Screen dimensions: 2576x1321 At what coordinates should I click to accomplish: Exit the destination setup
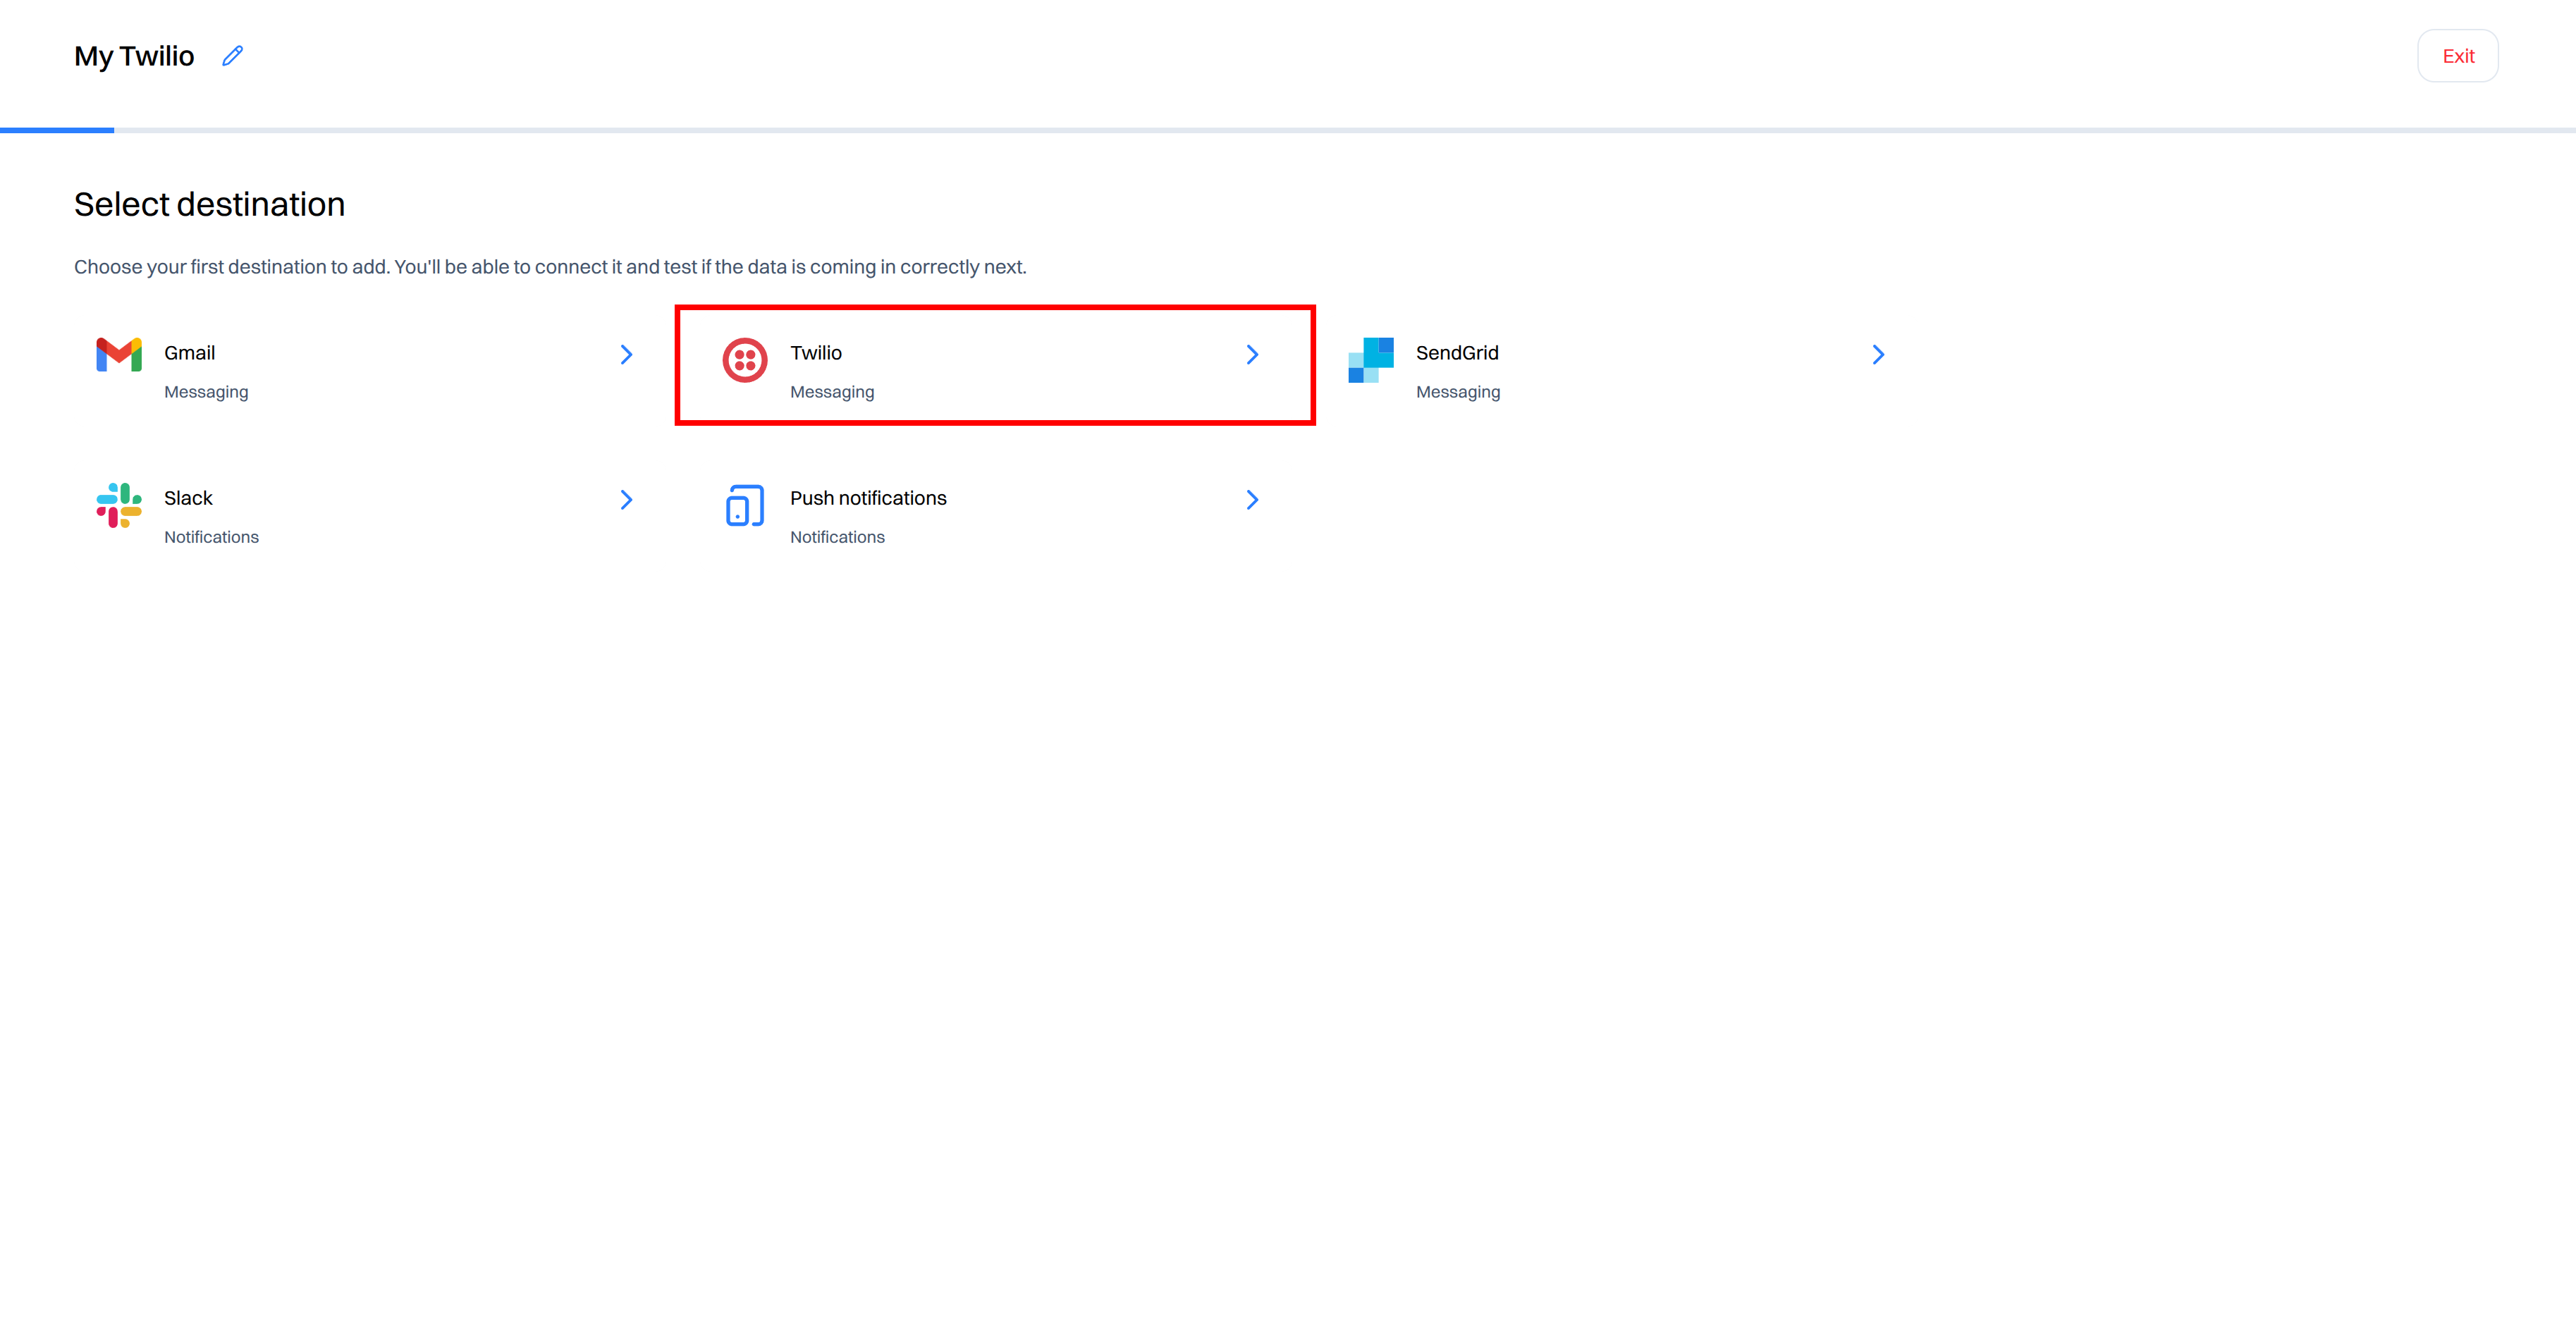[2458, 56]
